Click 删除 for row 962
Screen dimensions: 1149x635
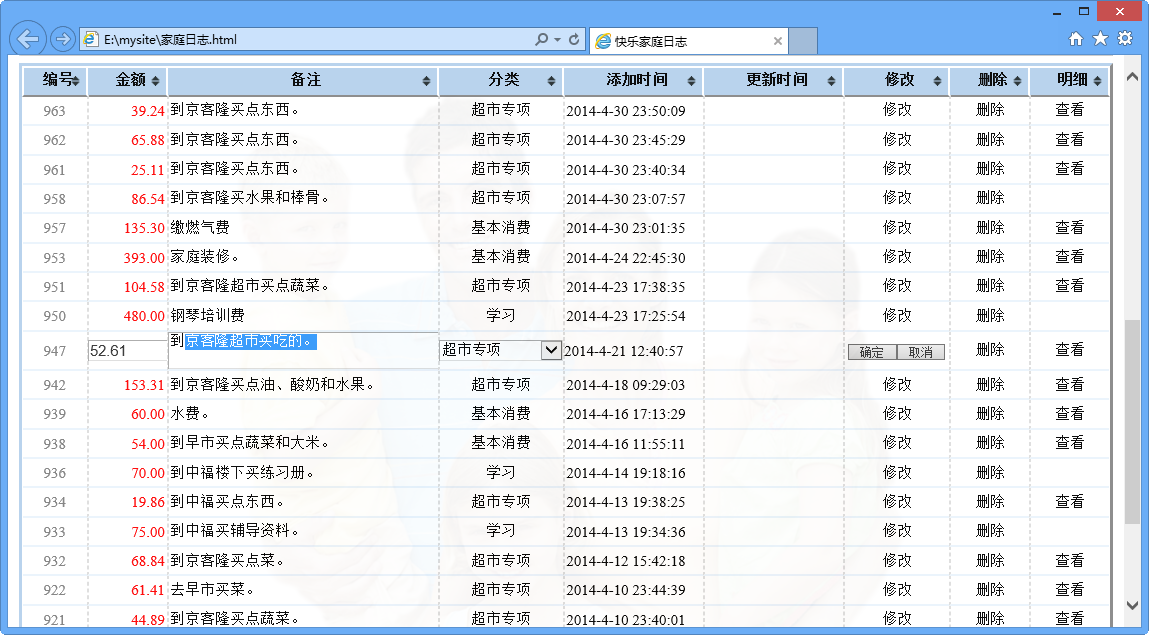pyautogui.click(x=990, y=139)
